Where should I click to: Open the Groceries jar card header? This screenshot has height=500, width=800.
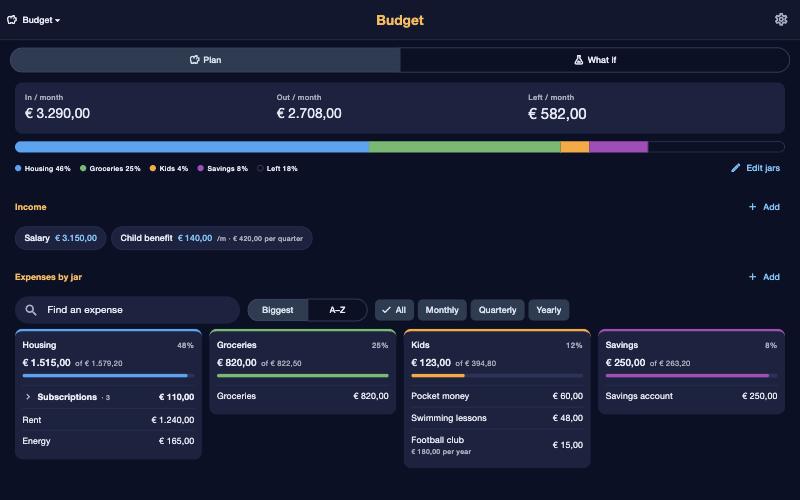303,345
